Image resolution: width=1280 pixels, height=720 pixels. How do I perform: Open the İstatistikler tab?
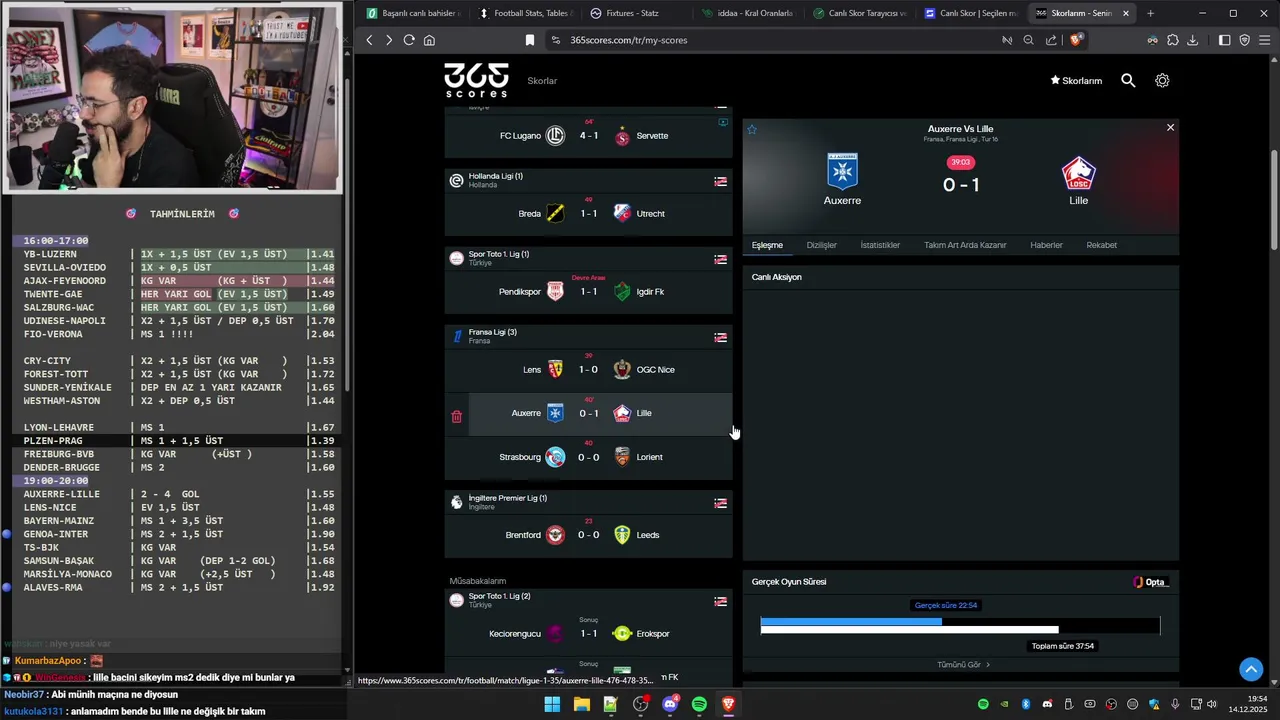pos(880,245)
